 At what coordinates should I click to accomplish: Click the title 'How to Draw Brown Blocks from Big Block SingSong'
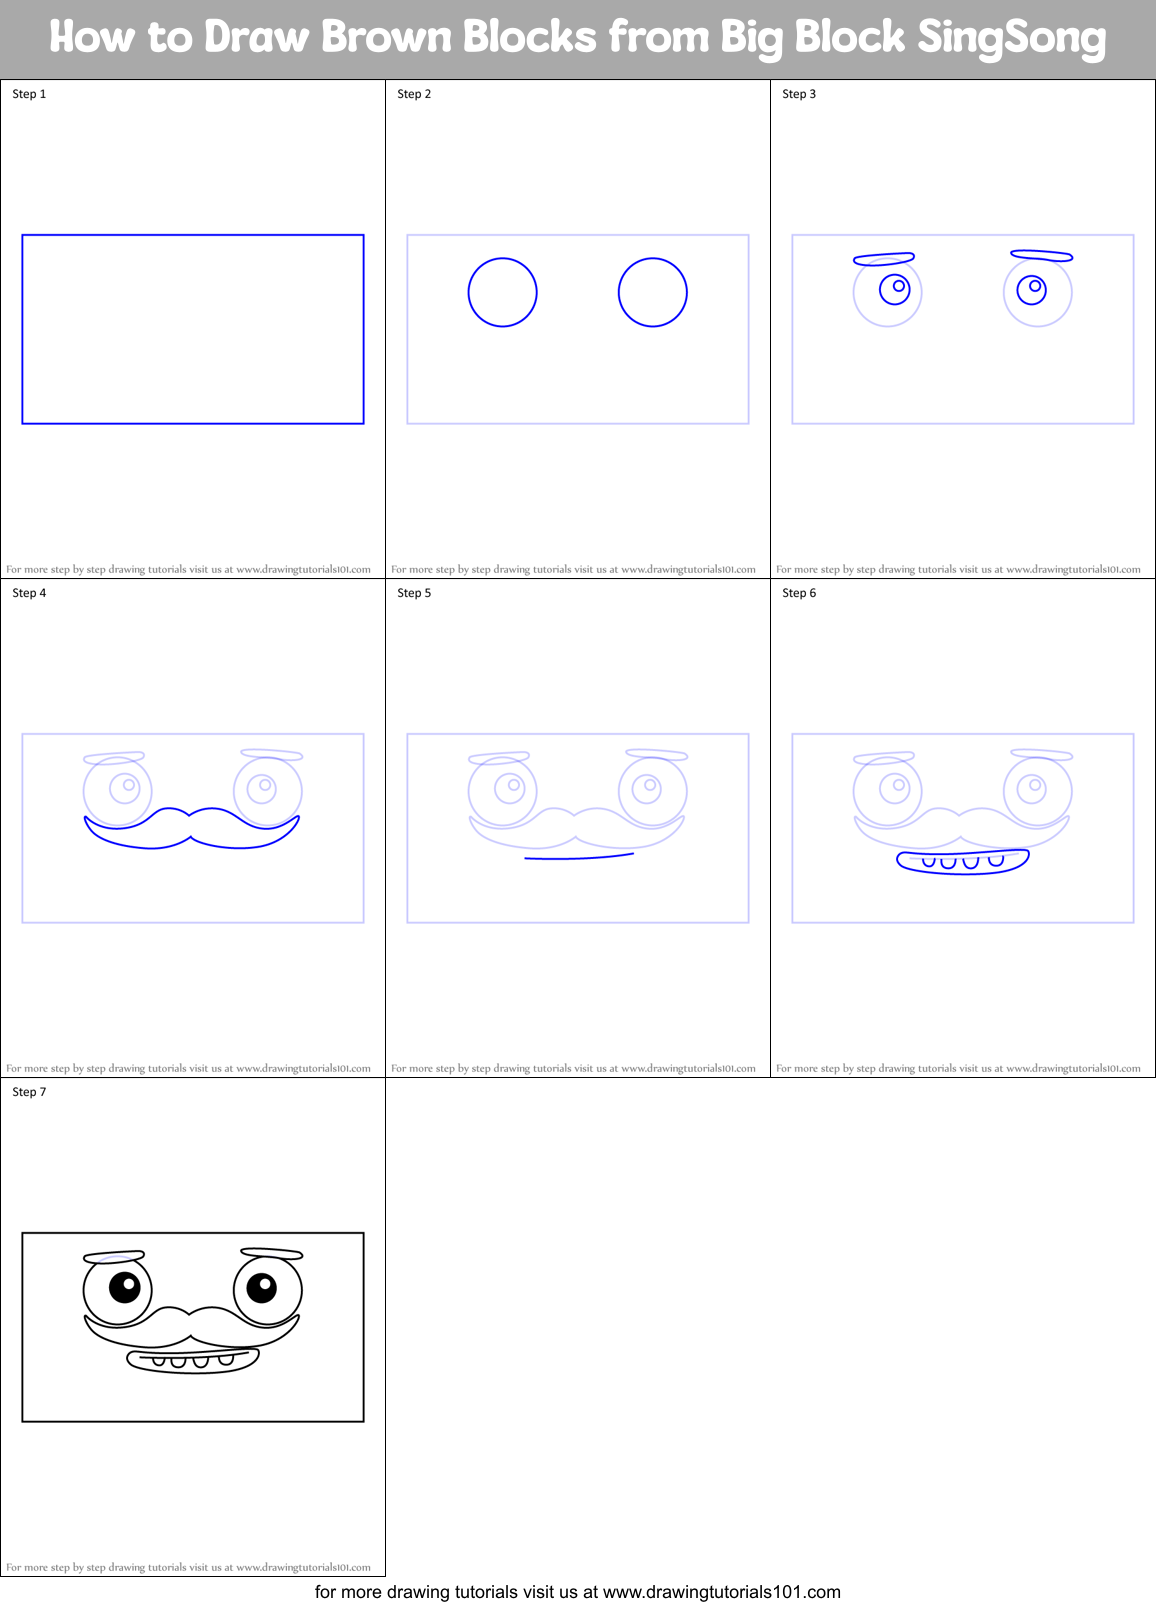point(578,38)
